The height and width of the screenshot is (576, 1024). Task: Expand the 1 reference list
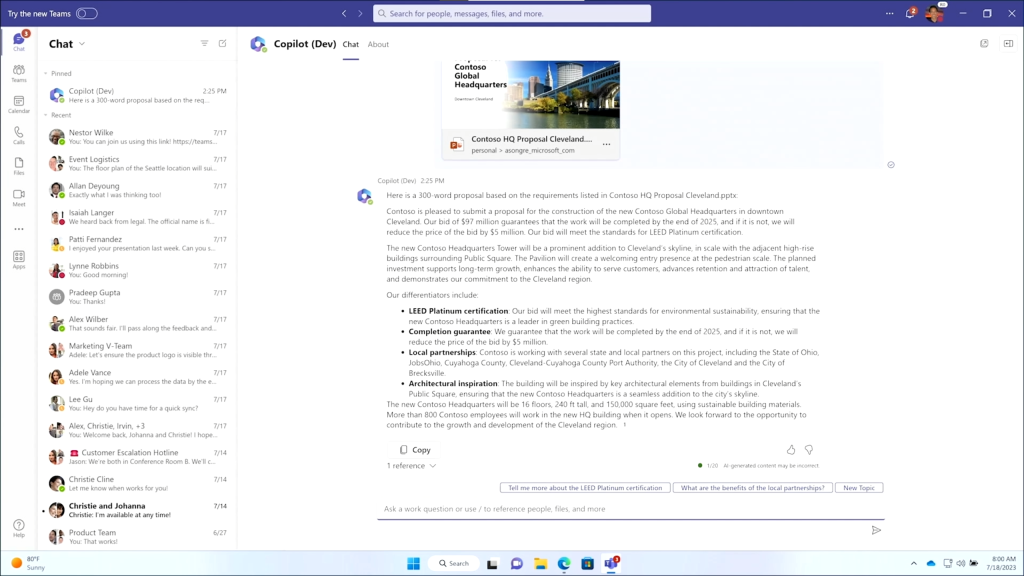click(x=411, y=466)
